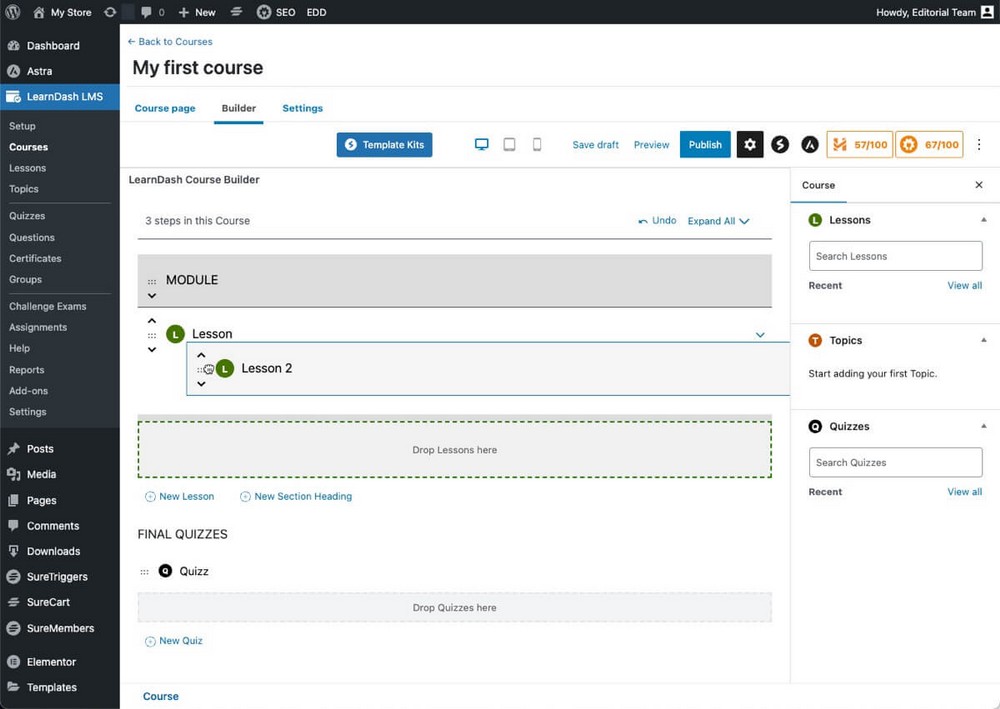Screen dimensions: 1000x709
Task: Open the SEO admin bar menu
Action: point(276,12)
